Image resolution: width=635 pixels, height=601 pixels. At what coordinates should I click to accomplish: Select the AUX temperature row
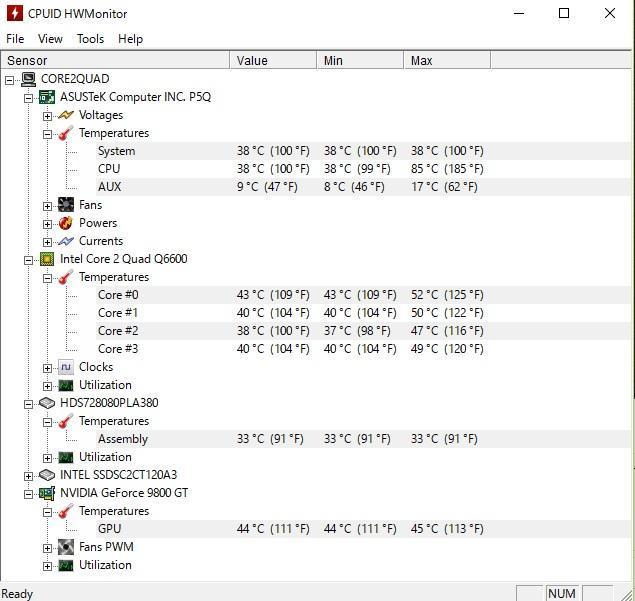point(364,187)
